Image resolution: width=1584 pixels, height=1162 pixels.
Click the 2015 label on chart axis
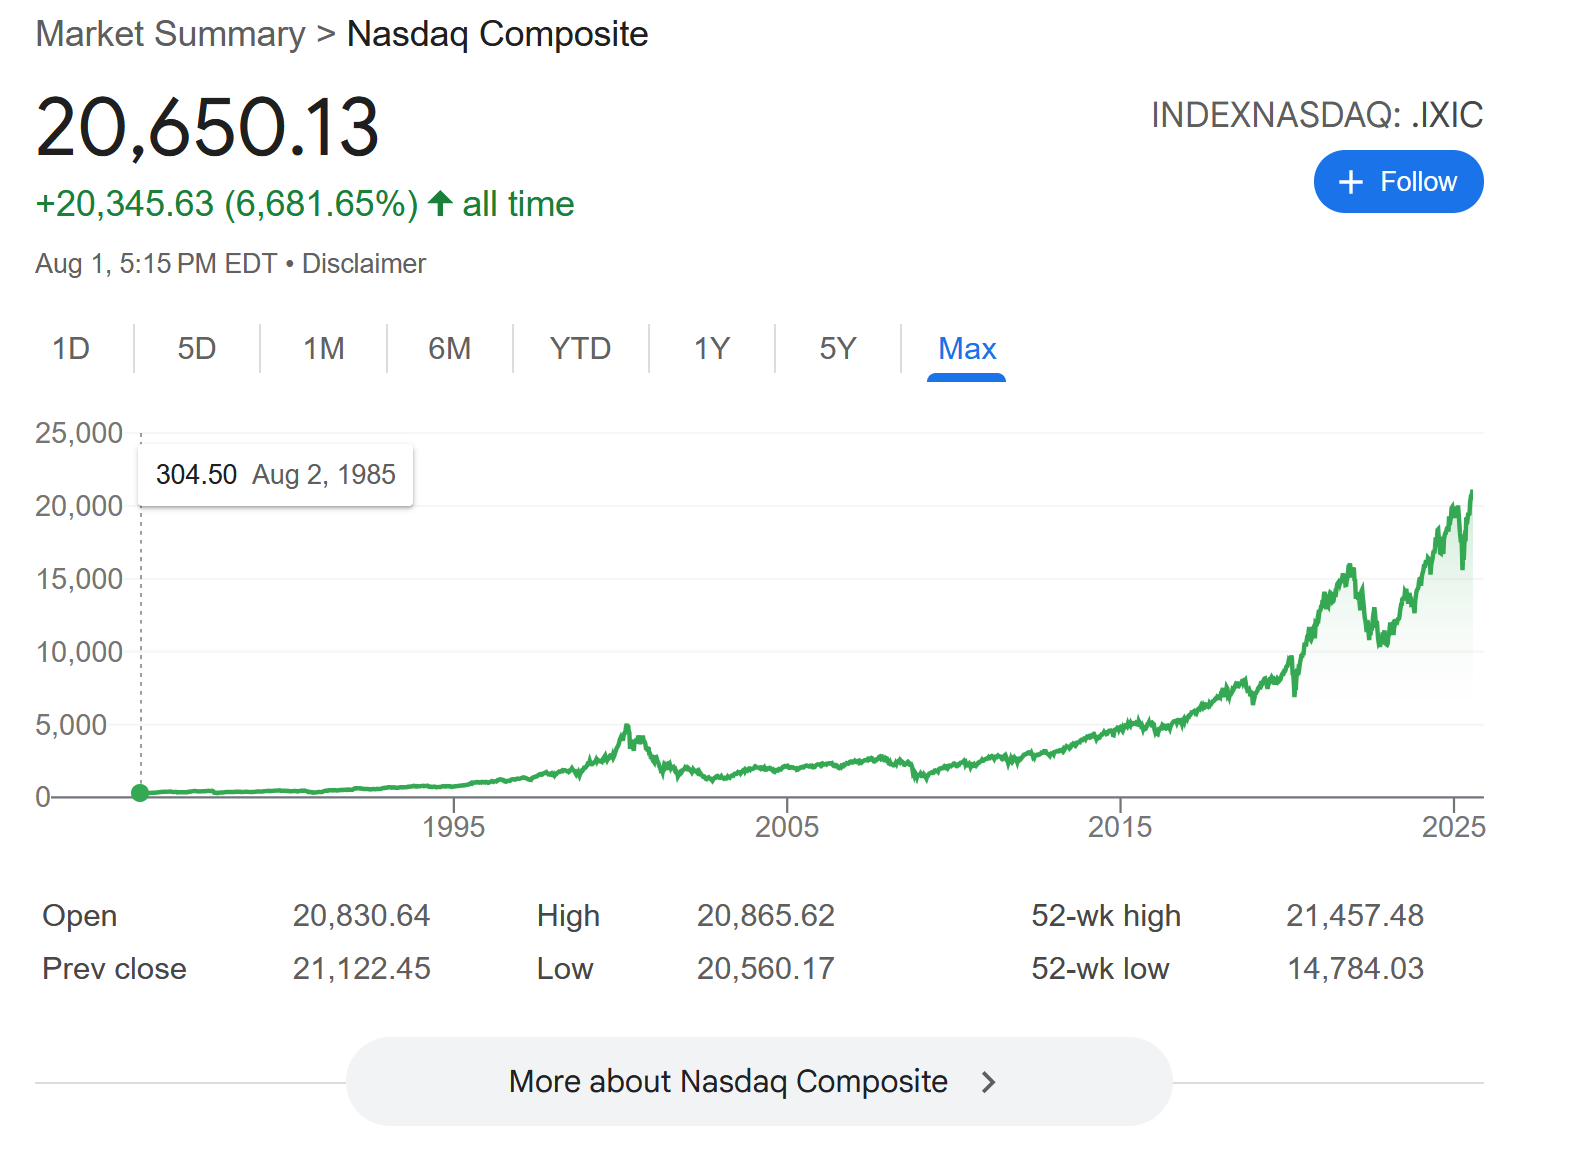point(1119,827)
